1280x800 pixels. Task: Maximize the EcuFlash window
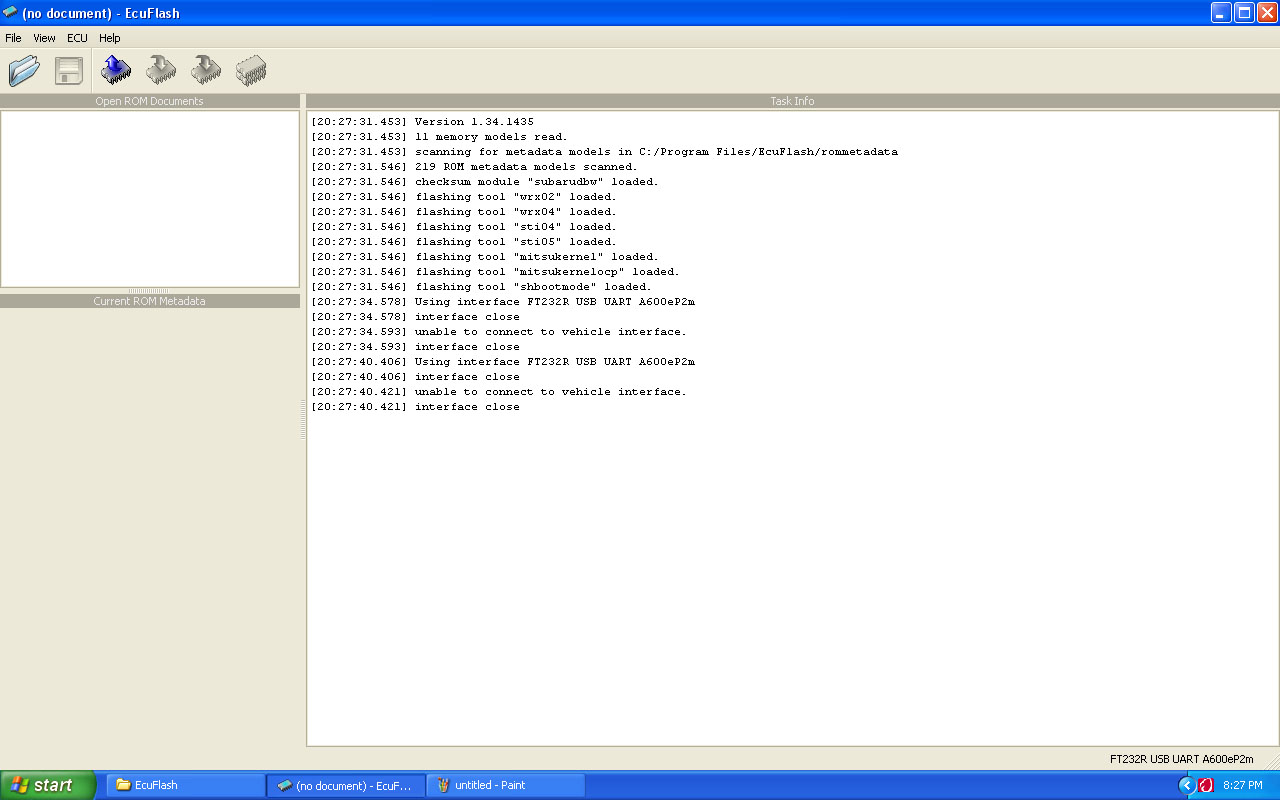[x=1244, y=13]
